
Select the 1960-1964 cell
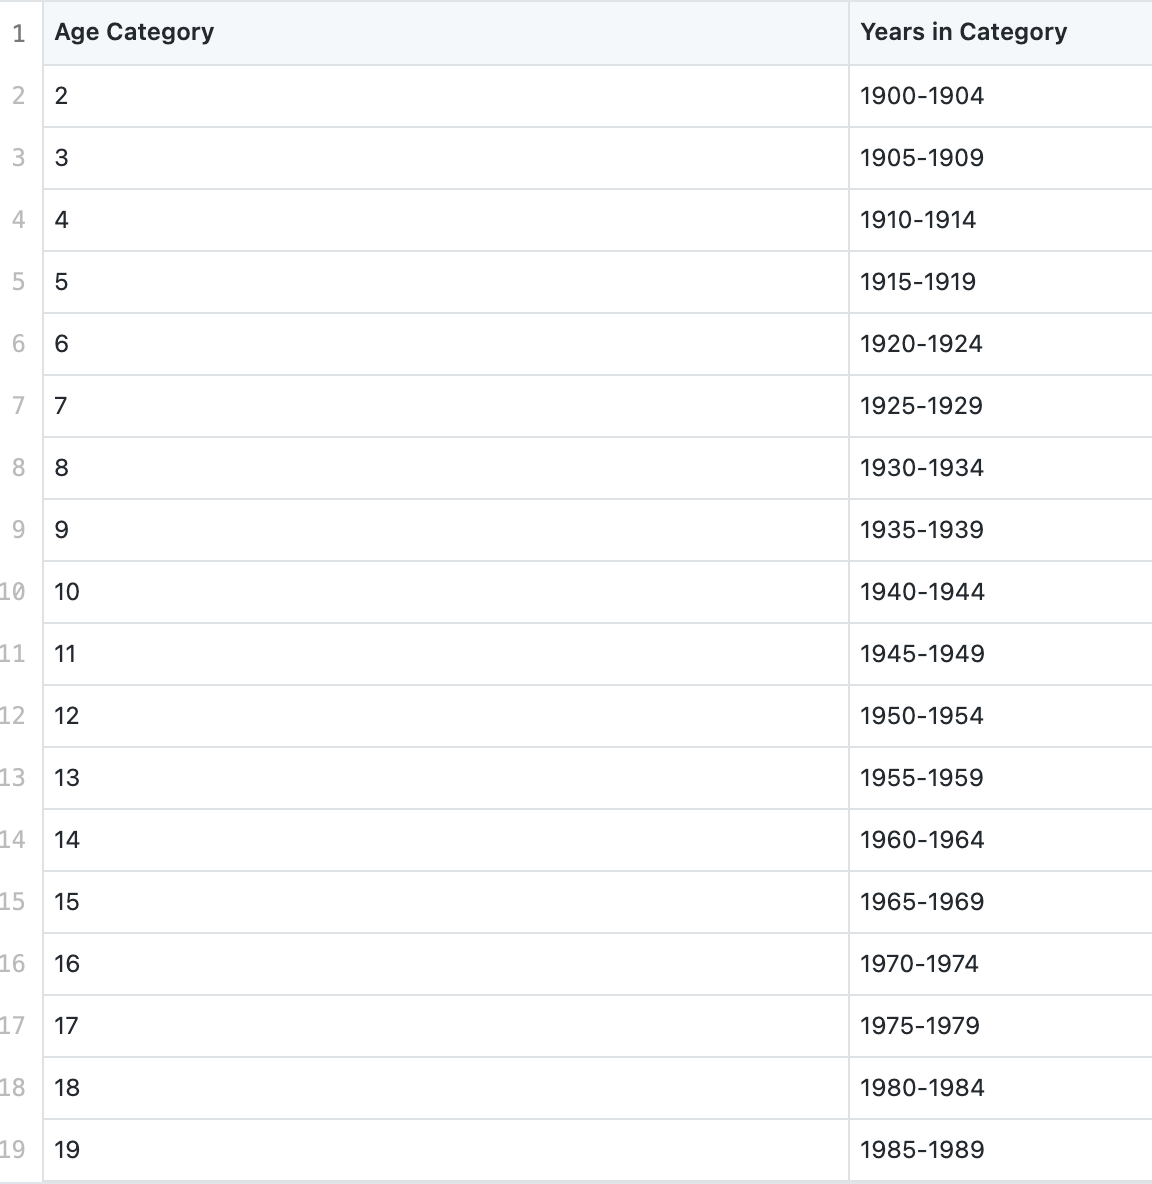tap(921, 840)
